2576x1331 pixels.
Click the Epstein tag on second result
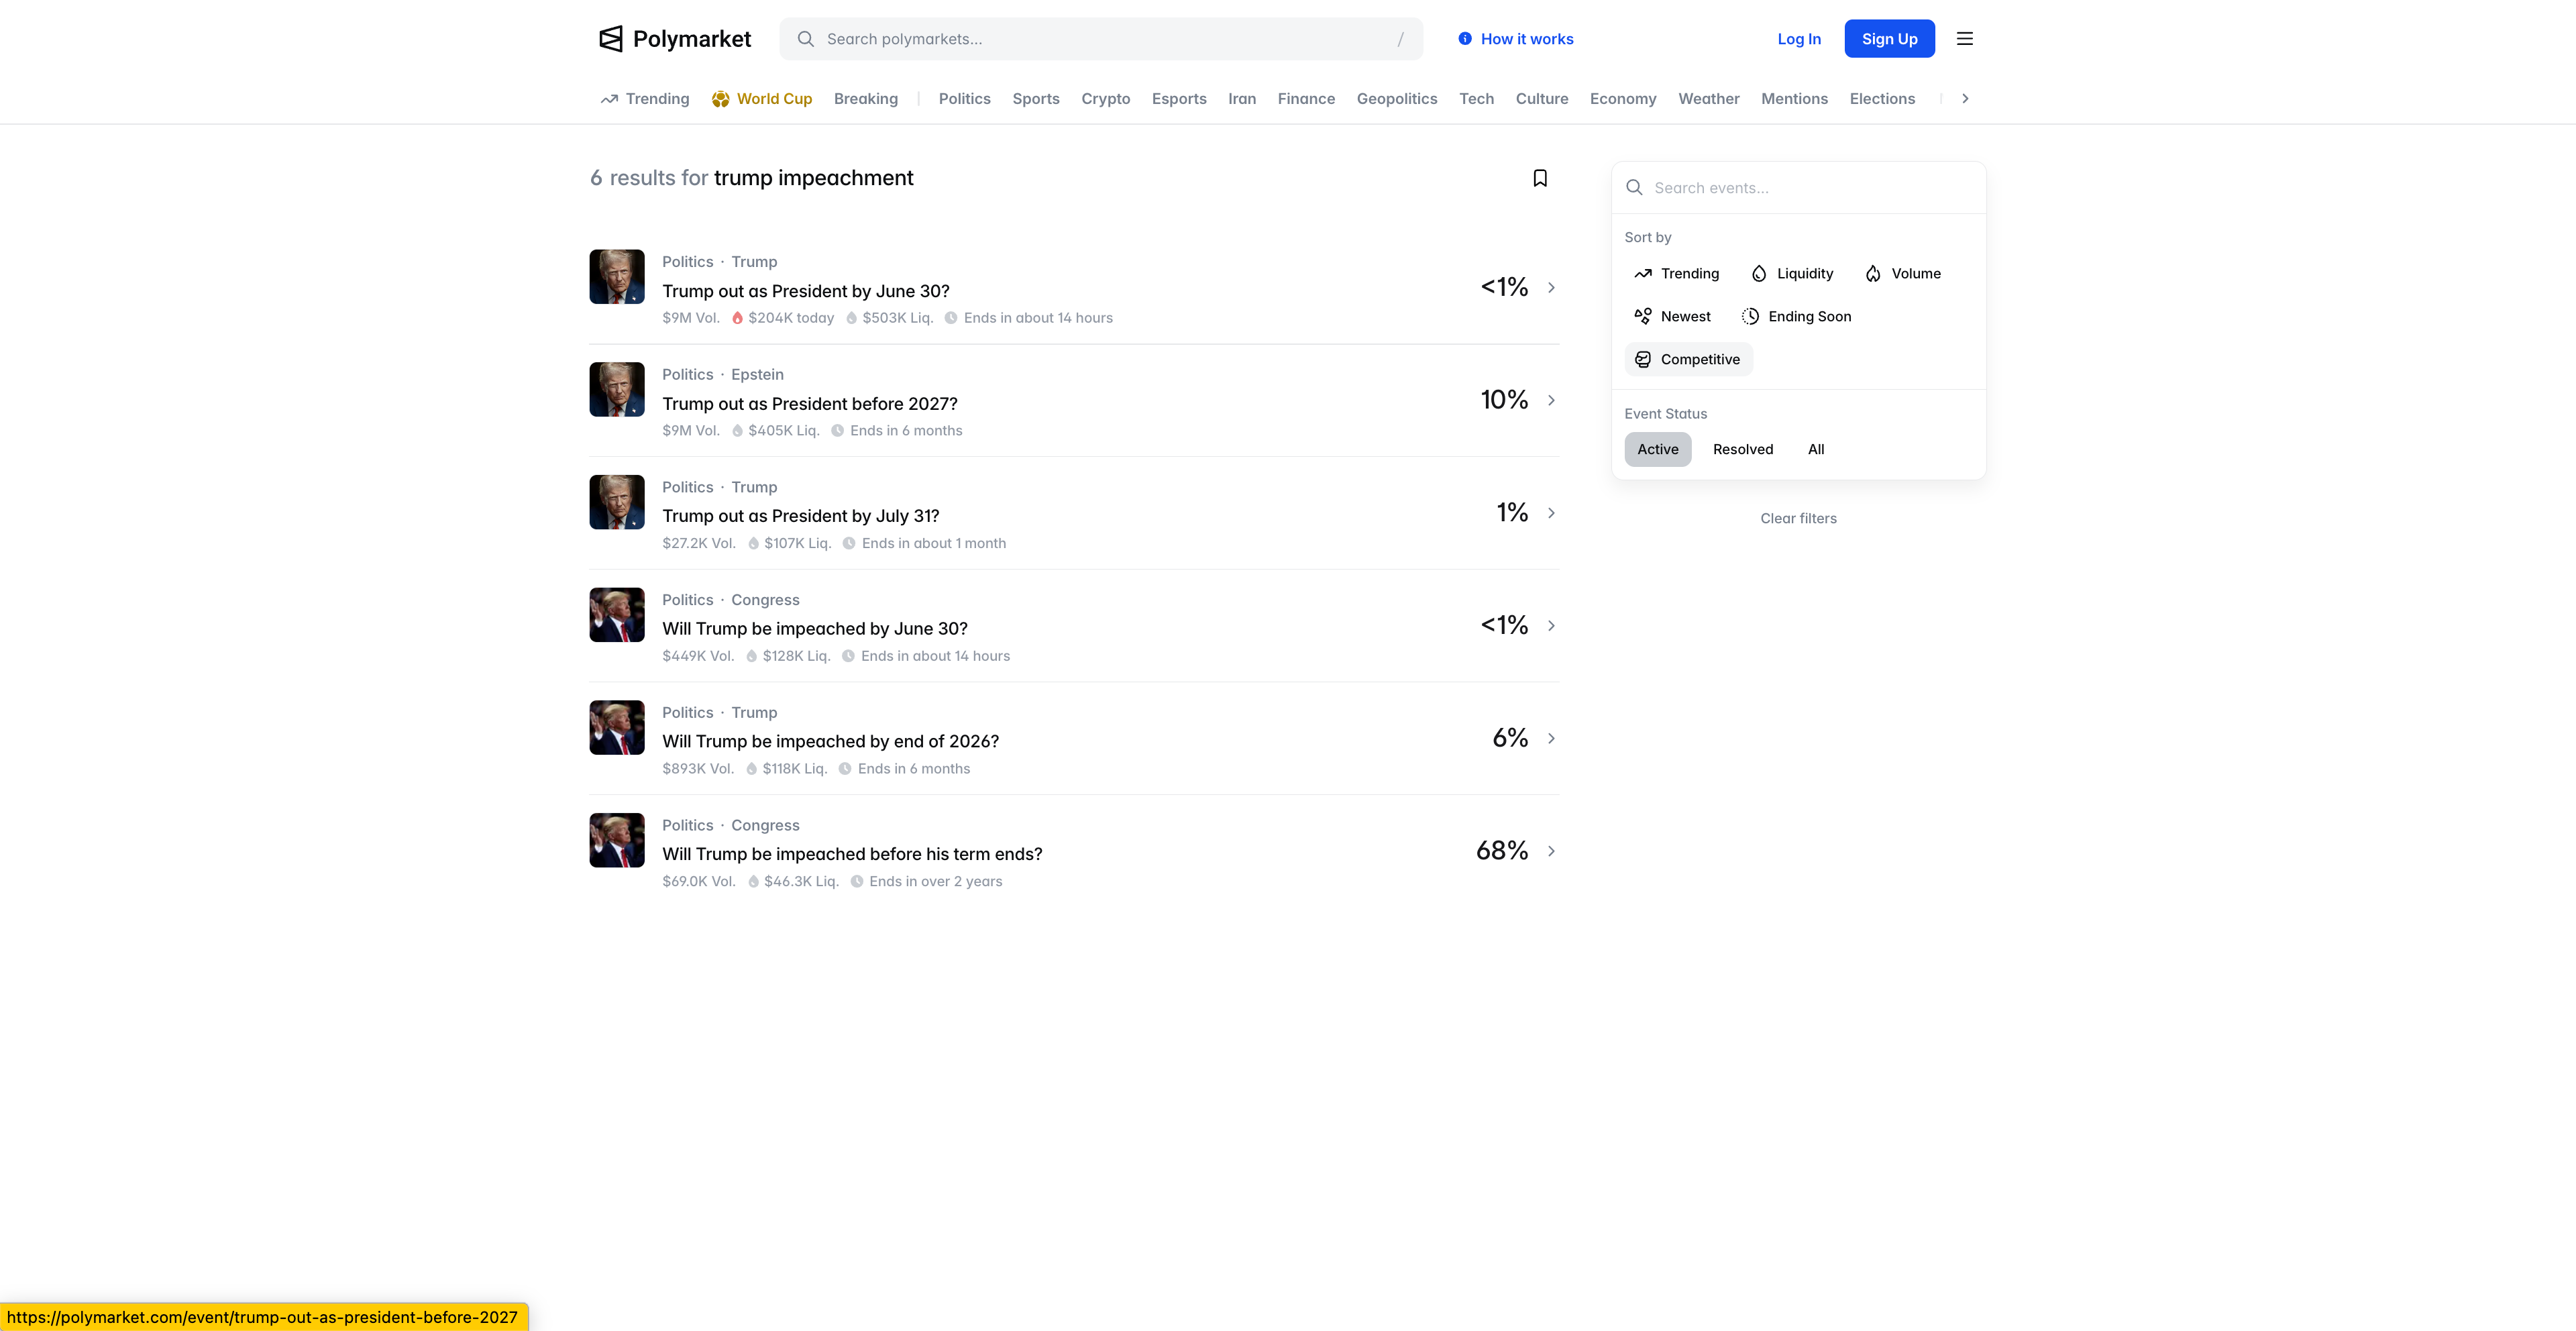757,375
